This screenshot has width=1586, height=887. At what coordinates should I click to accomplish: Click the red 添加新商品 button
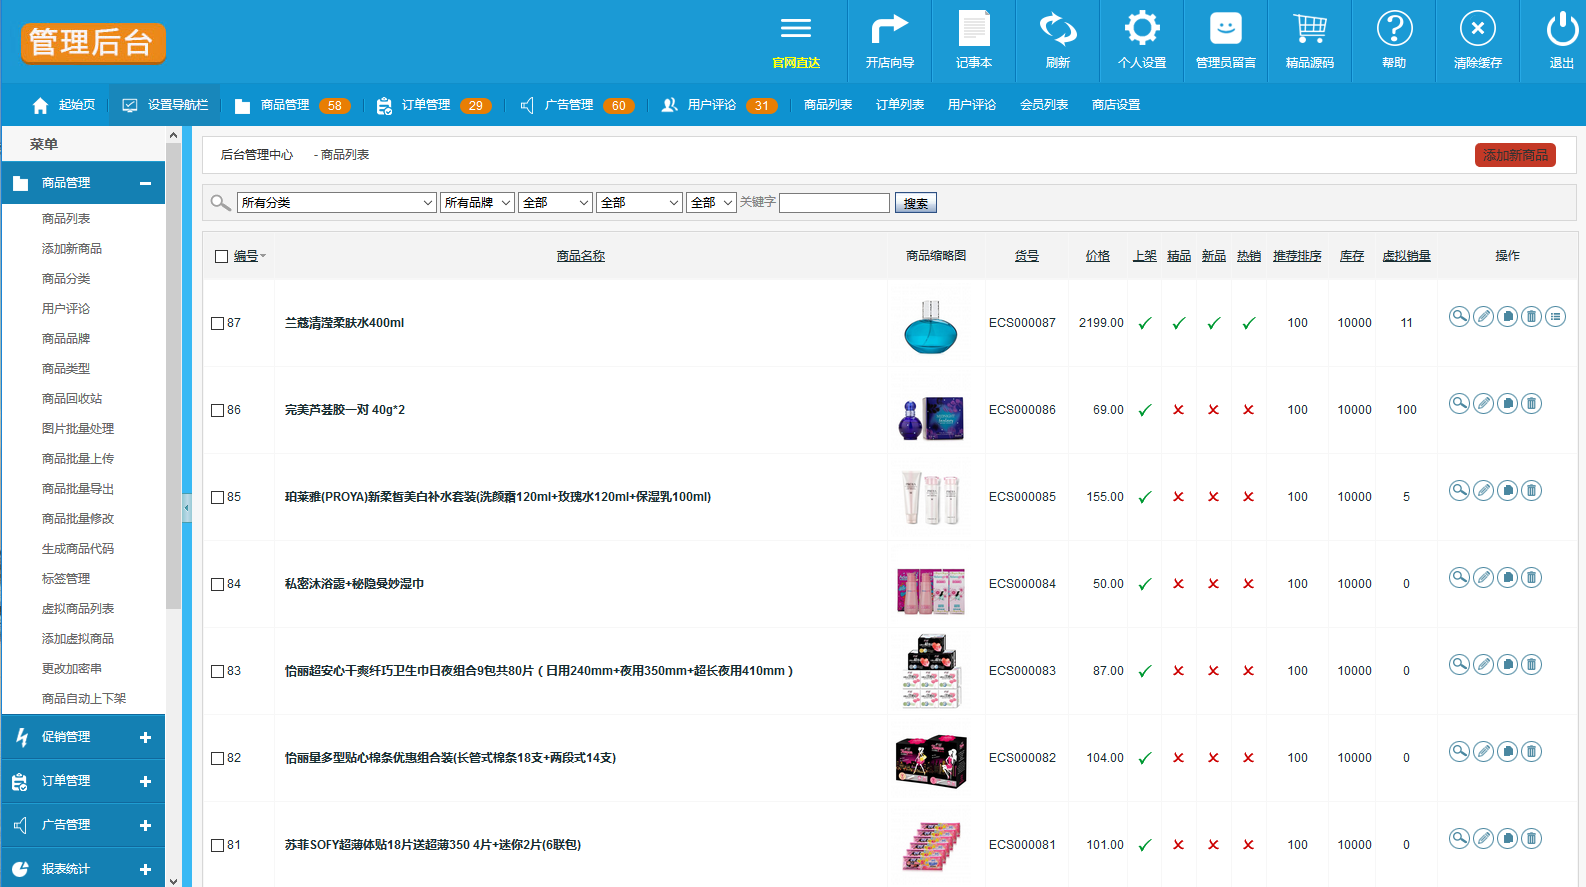coord(1515,155)
